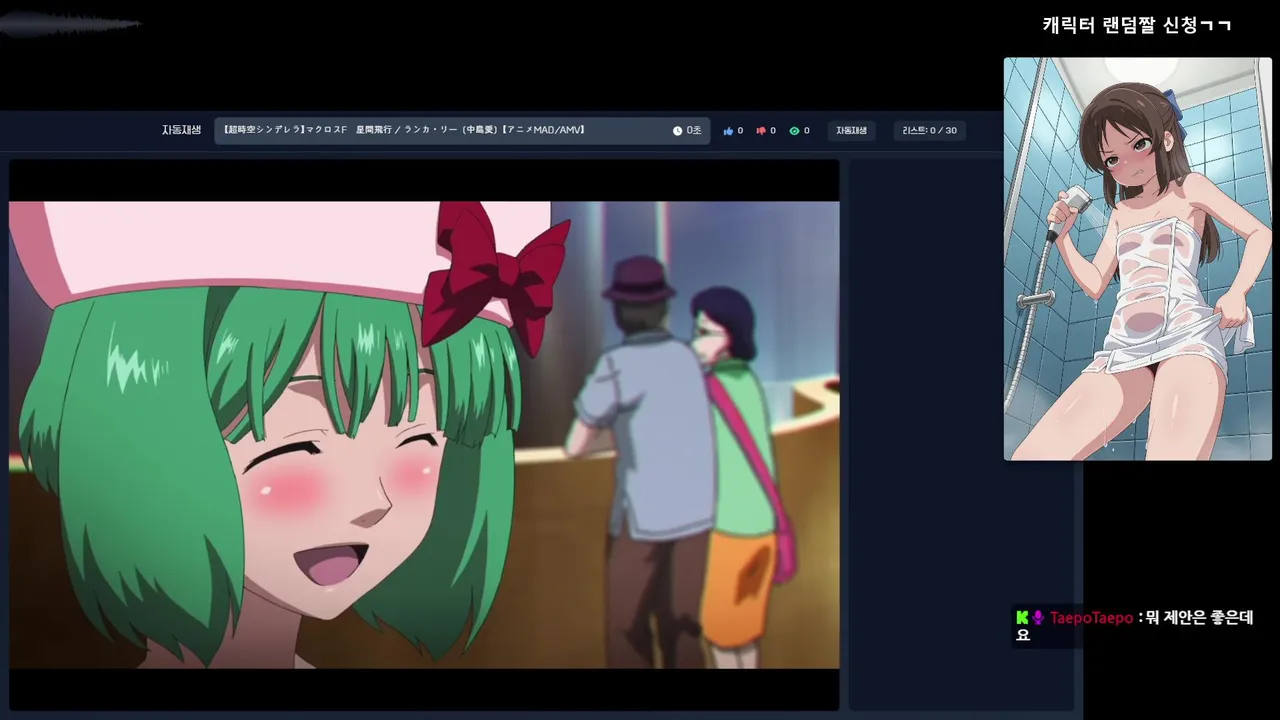Image resolution: width=1280 pixels, height=720 pixels.
Task: Click the 리스트: 0 / 30 playlist button
Action: 929,131
